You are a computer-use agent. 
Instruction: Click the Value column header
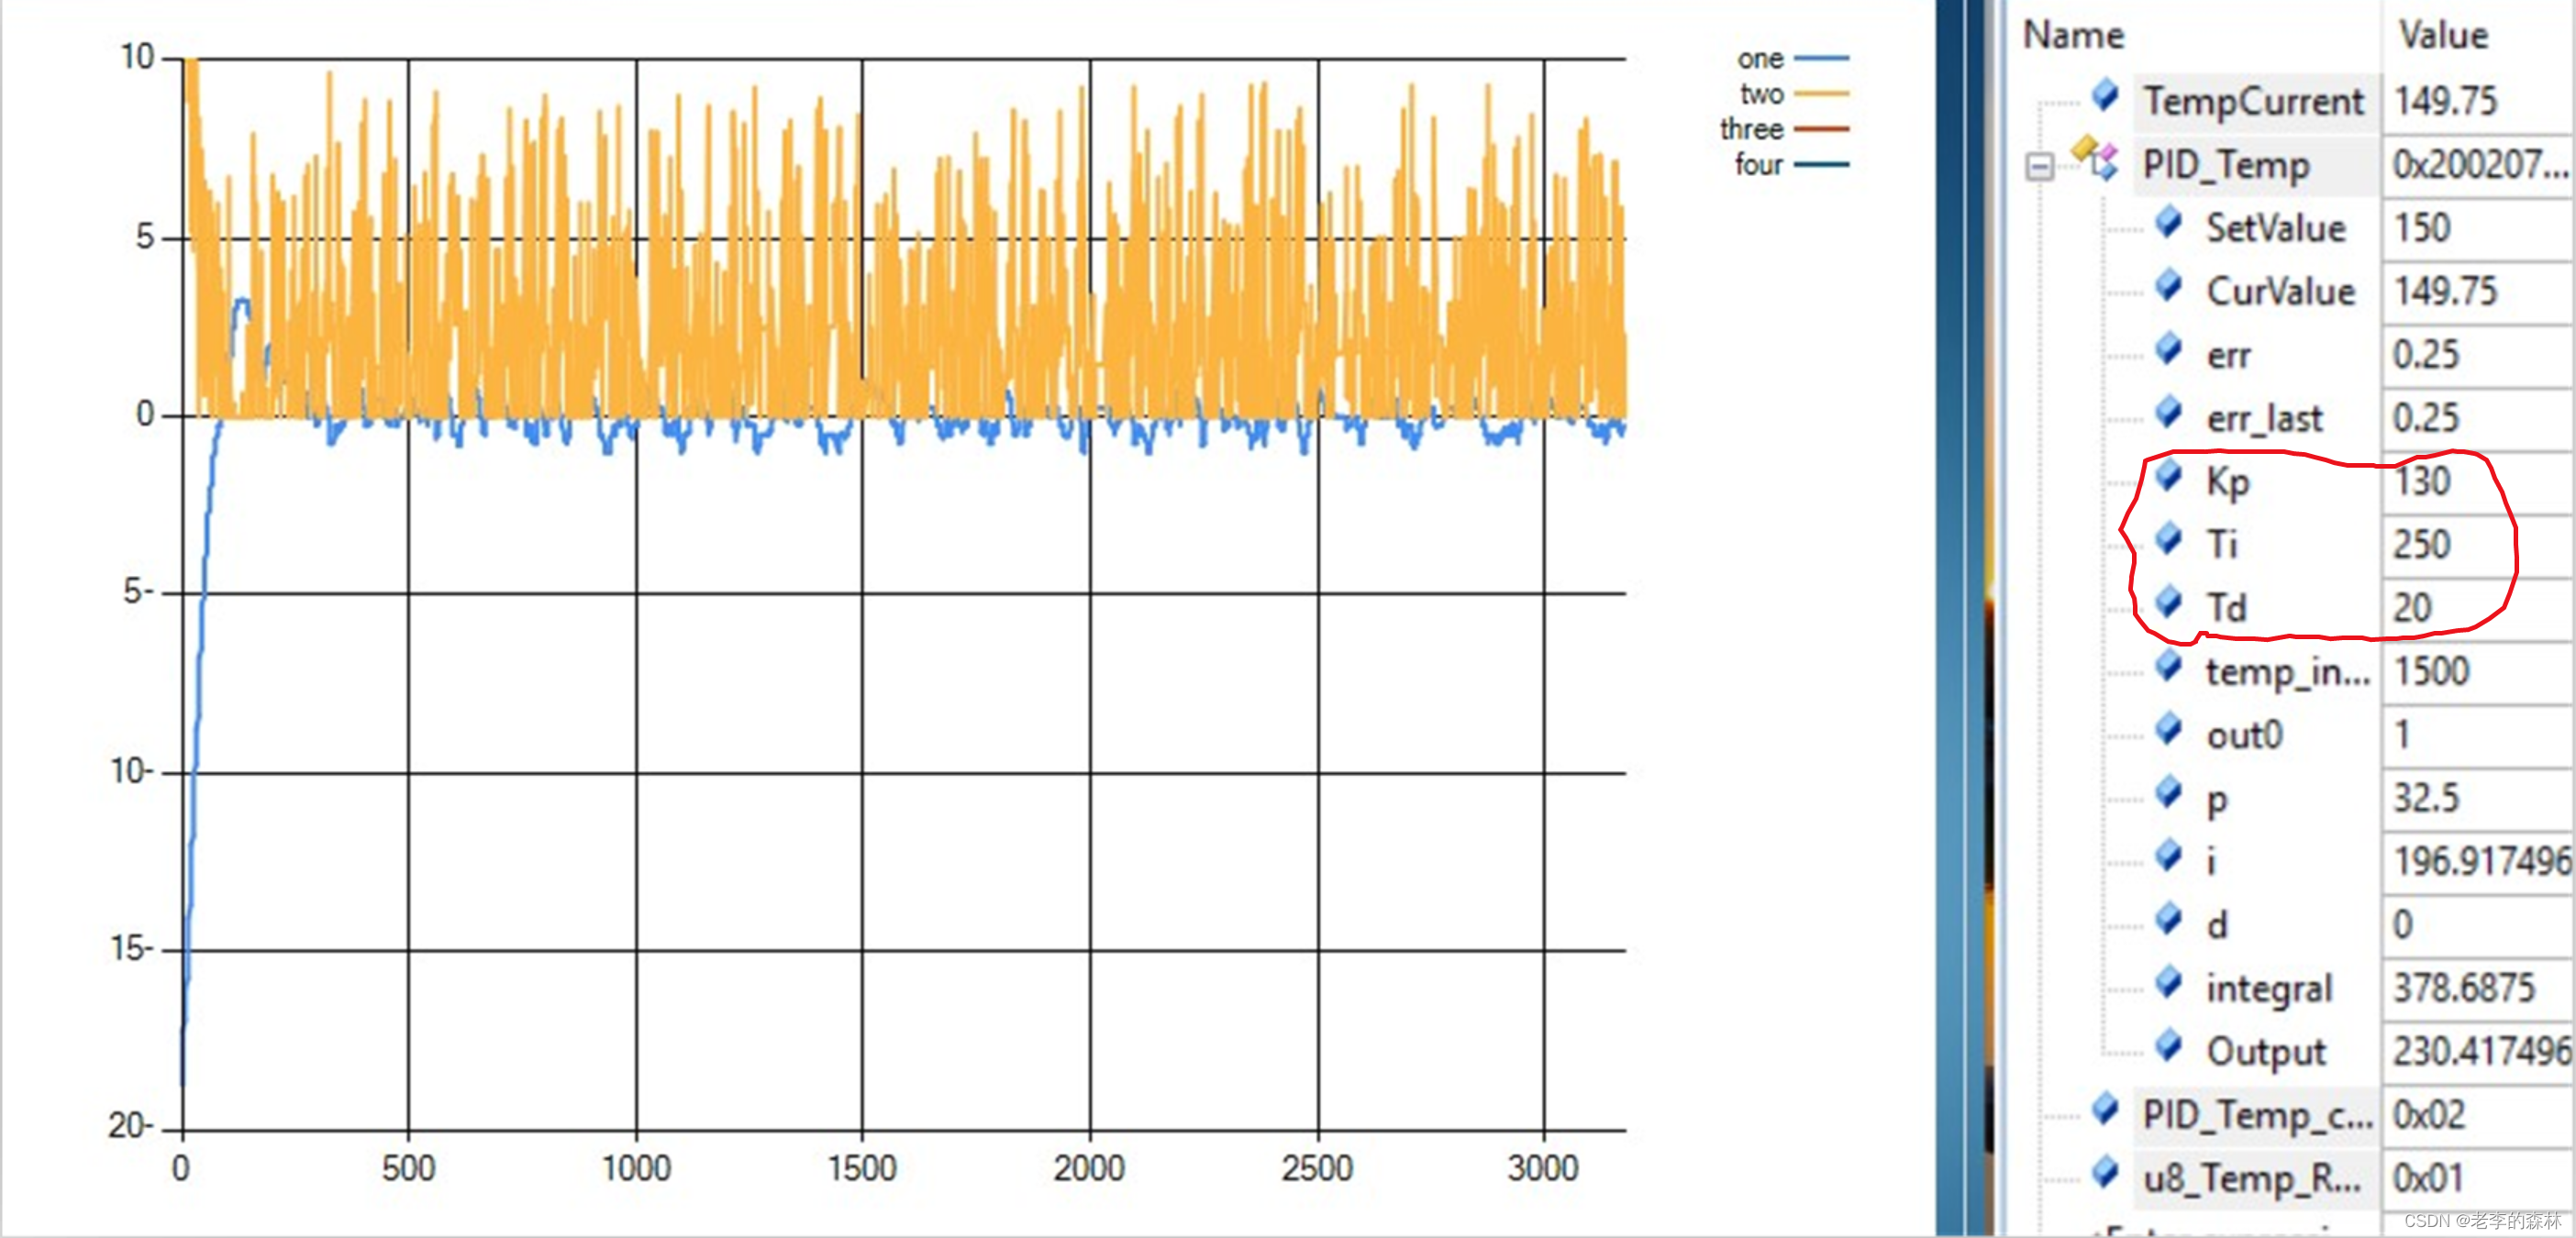(x=2443, y=35)
